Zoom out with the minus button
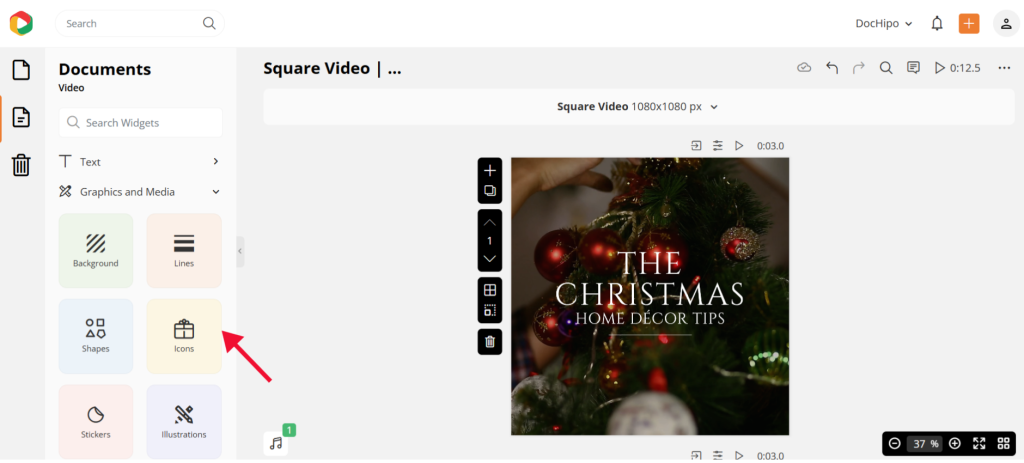Screen dimensions: 1024x463 coord(895,443)
